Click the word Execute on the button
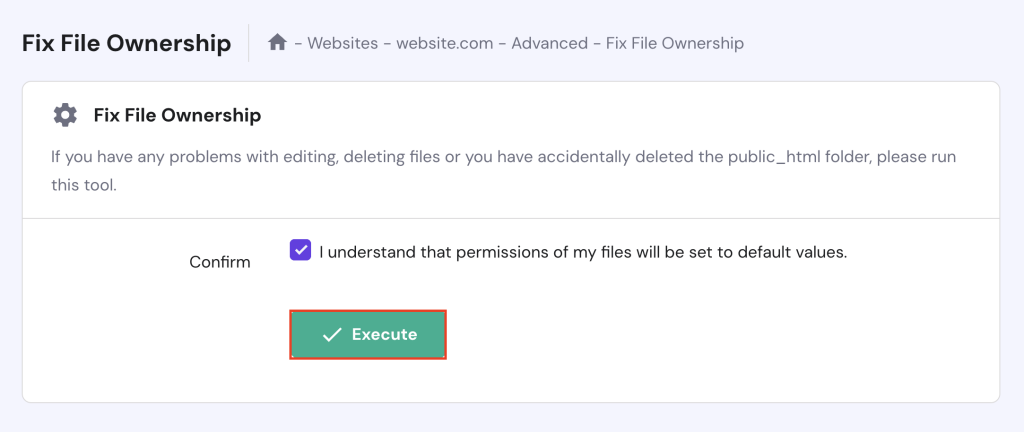The image size is (1024, 432). pyautogui.click(x=384, y=335)
